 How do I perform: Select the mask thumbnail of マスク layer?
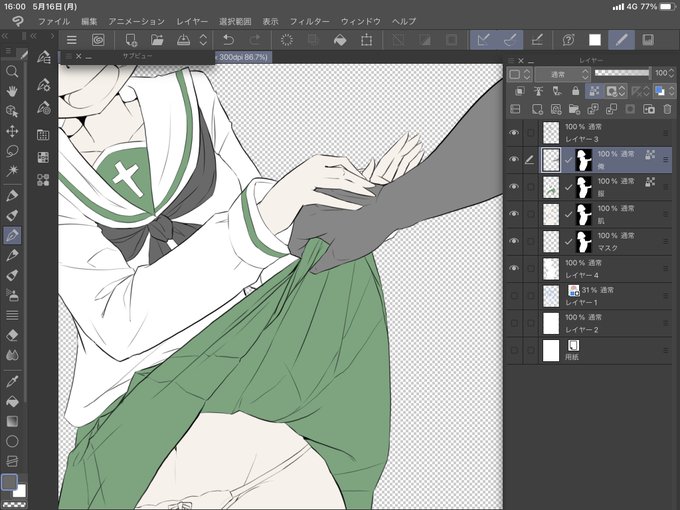pyautogui.click(x=584, y=242)
